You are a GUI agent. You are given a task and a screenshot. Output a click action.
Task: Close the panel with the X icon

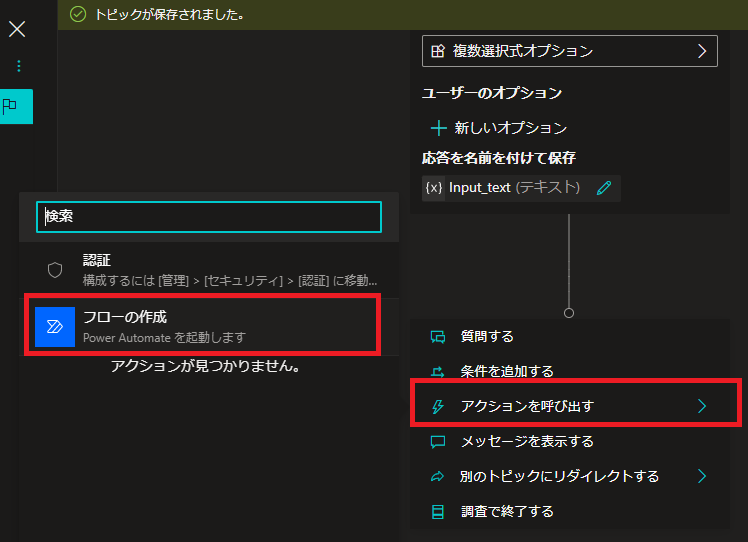tap(17, 29)
